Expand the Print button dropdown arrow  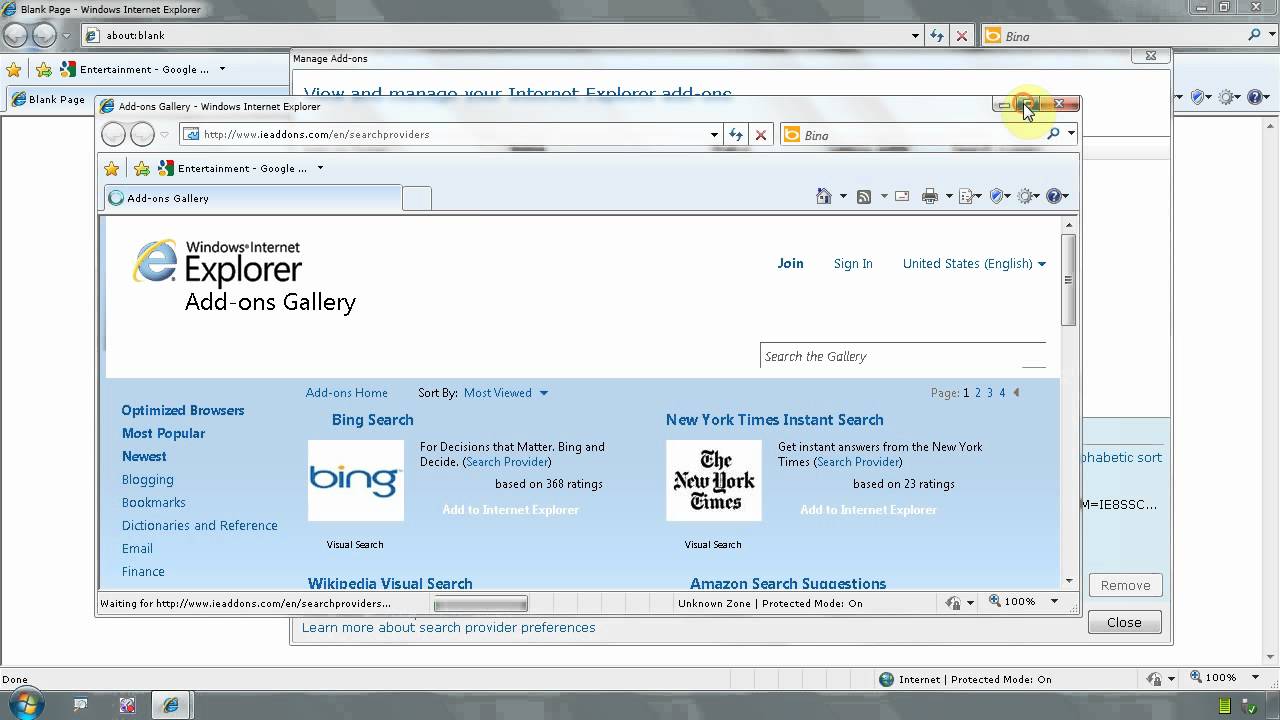pos(949,197)
